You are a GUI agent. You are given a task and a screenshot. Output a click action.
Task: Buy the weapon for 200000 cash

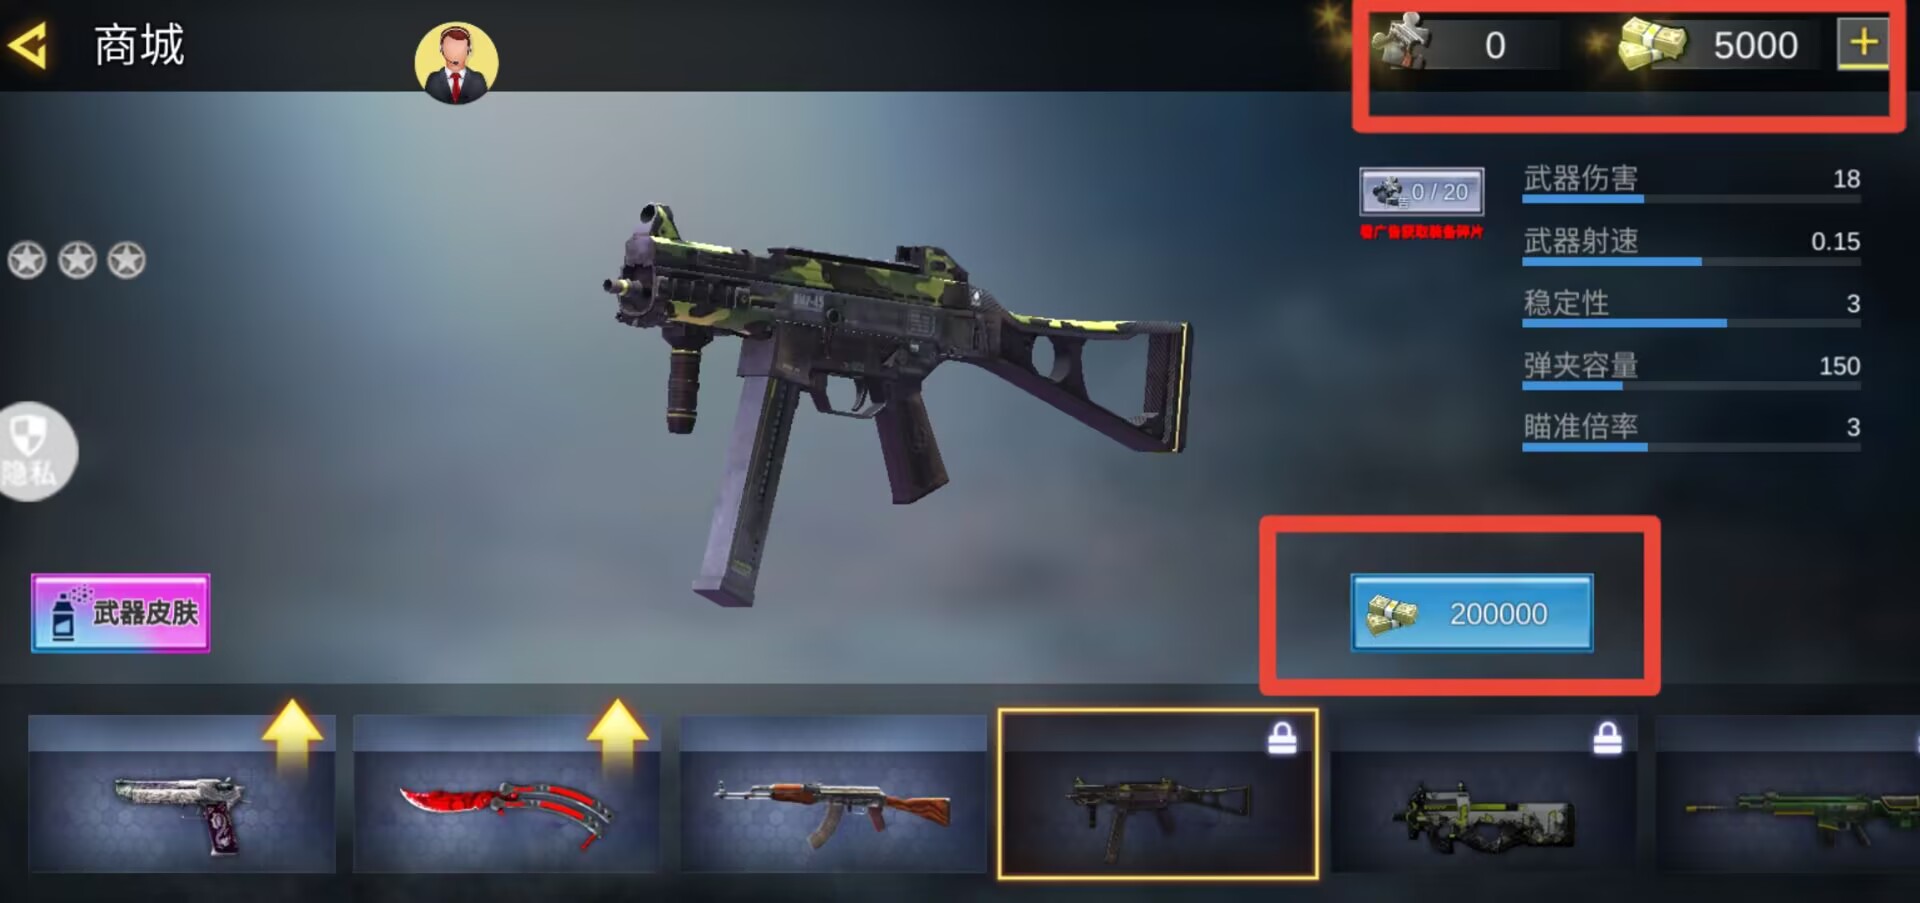[x=1472, y=613]
